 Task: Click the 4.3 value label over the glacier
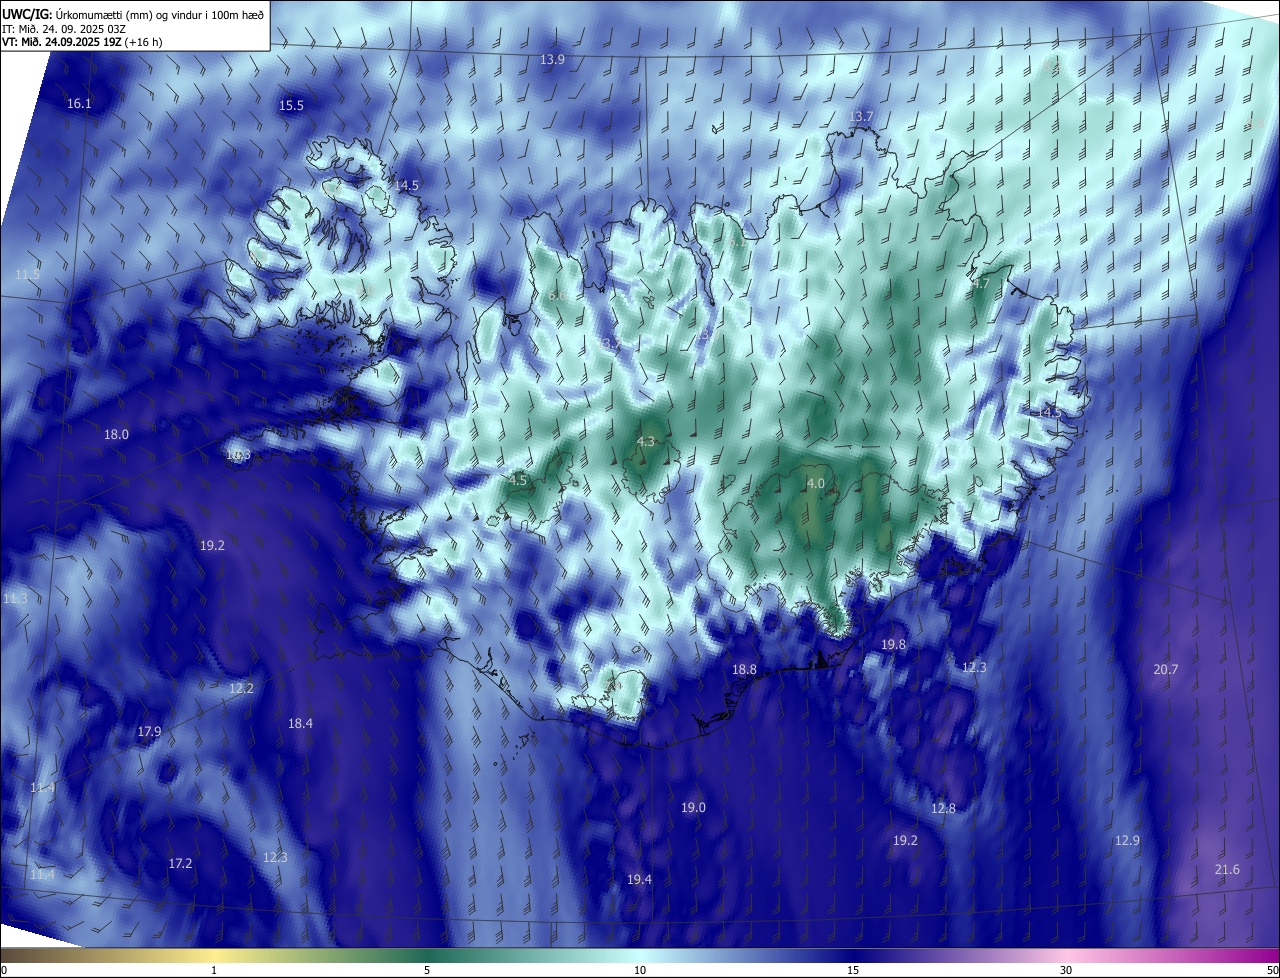(646, 441)
